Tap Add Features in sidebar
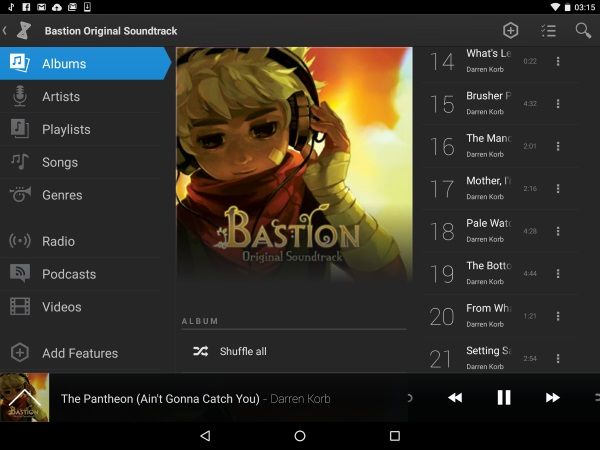The width and height of the screenshot is (600, 450). tap(80, 353)
